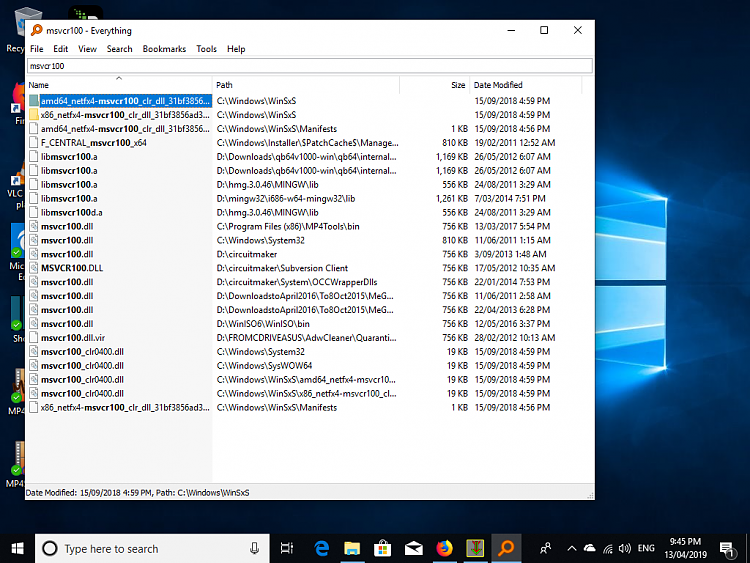This screenshot has width=750, height=563.
Task: Click dll icon of msvcr100.dll in MP4Tools\bin
Action: pos(33,226)
